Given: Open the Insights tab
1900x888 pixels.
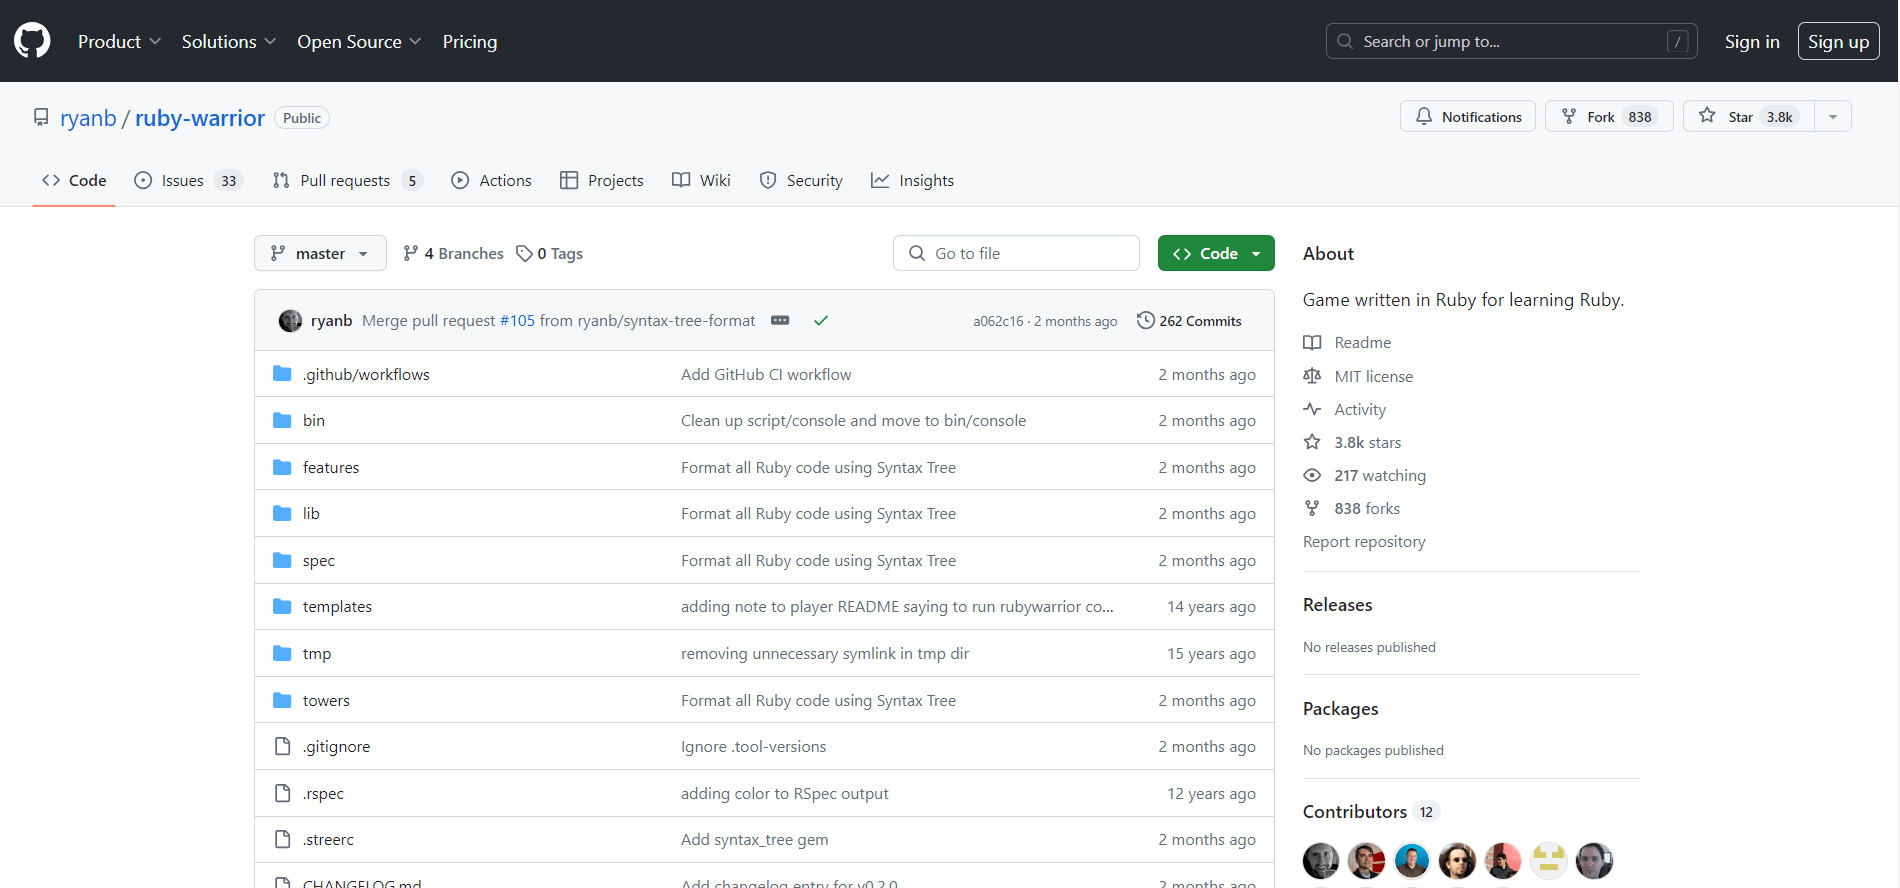Looking at the screenshot, I should (912, 180).
